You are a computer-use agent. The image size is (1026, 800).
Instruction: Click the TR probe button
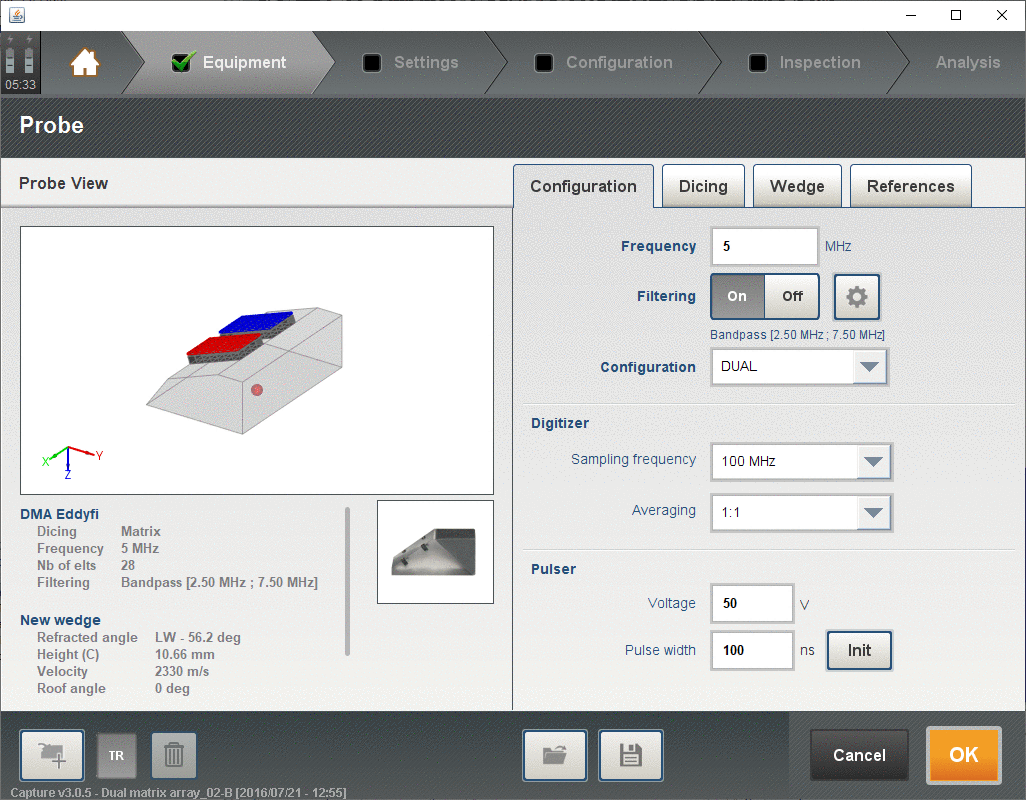pyautogui.click(x=116, y=755)
